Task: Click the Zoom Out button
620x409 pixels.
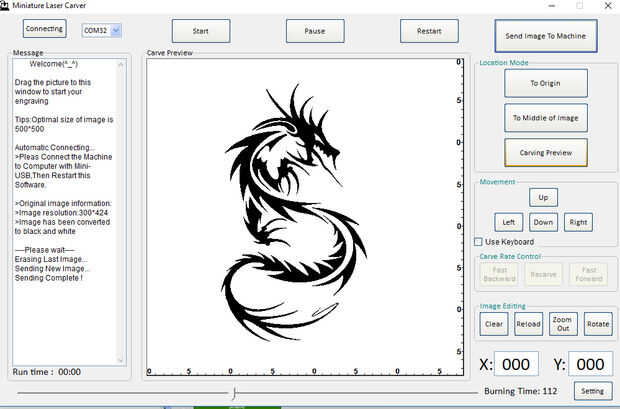Action: point(563,324)
